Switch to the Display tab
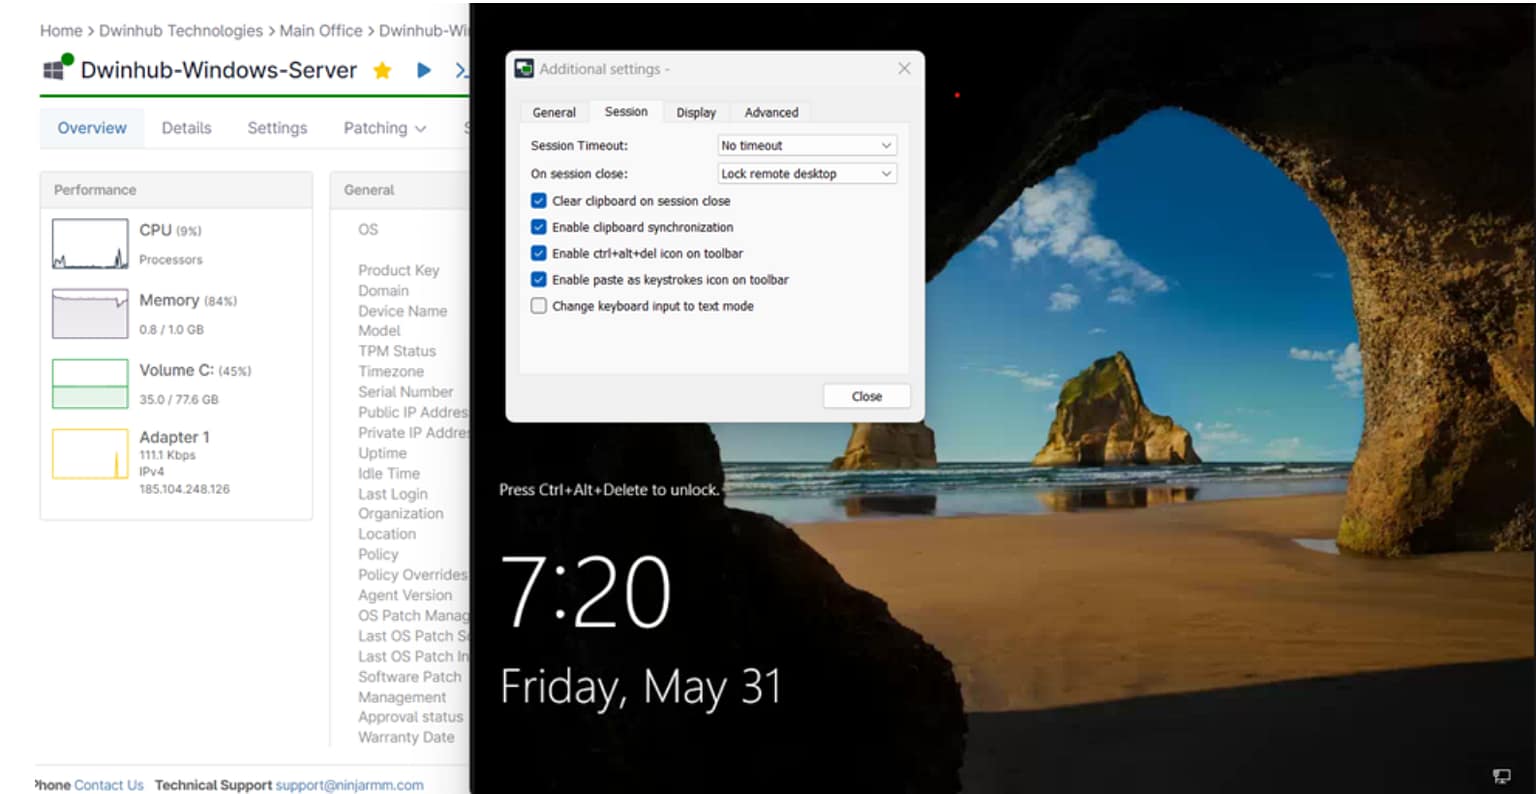 tap(696, 113)
